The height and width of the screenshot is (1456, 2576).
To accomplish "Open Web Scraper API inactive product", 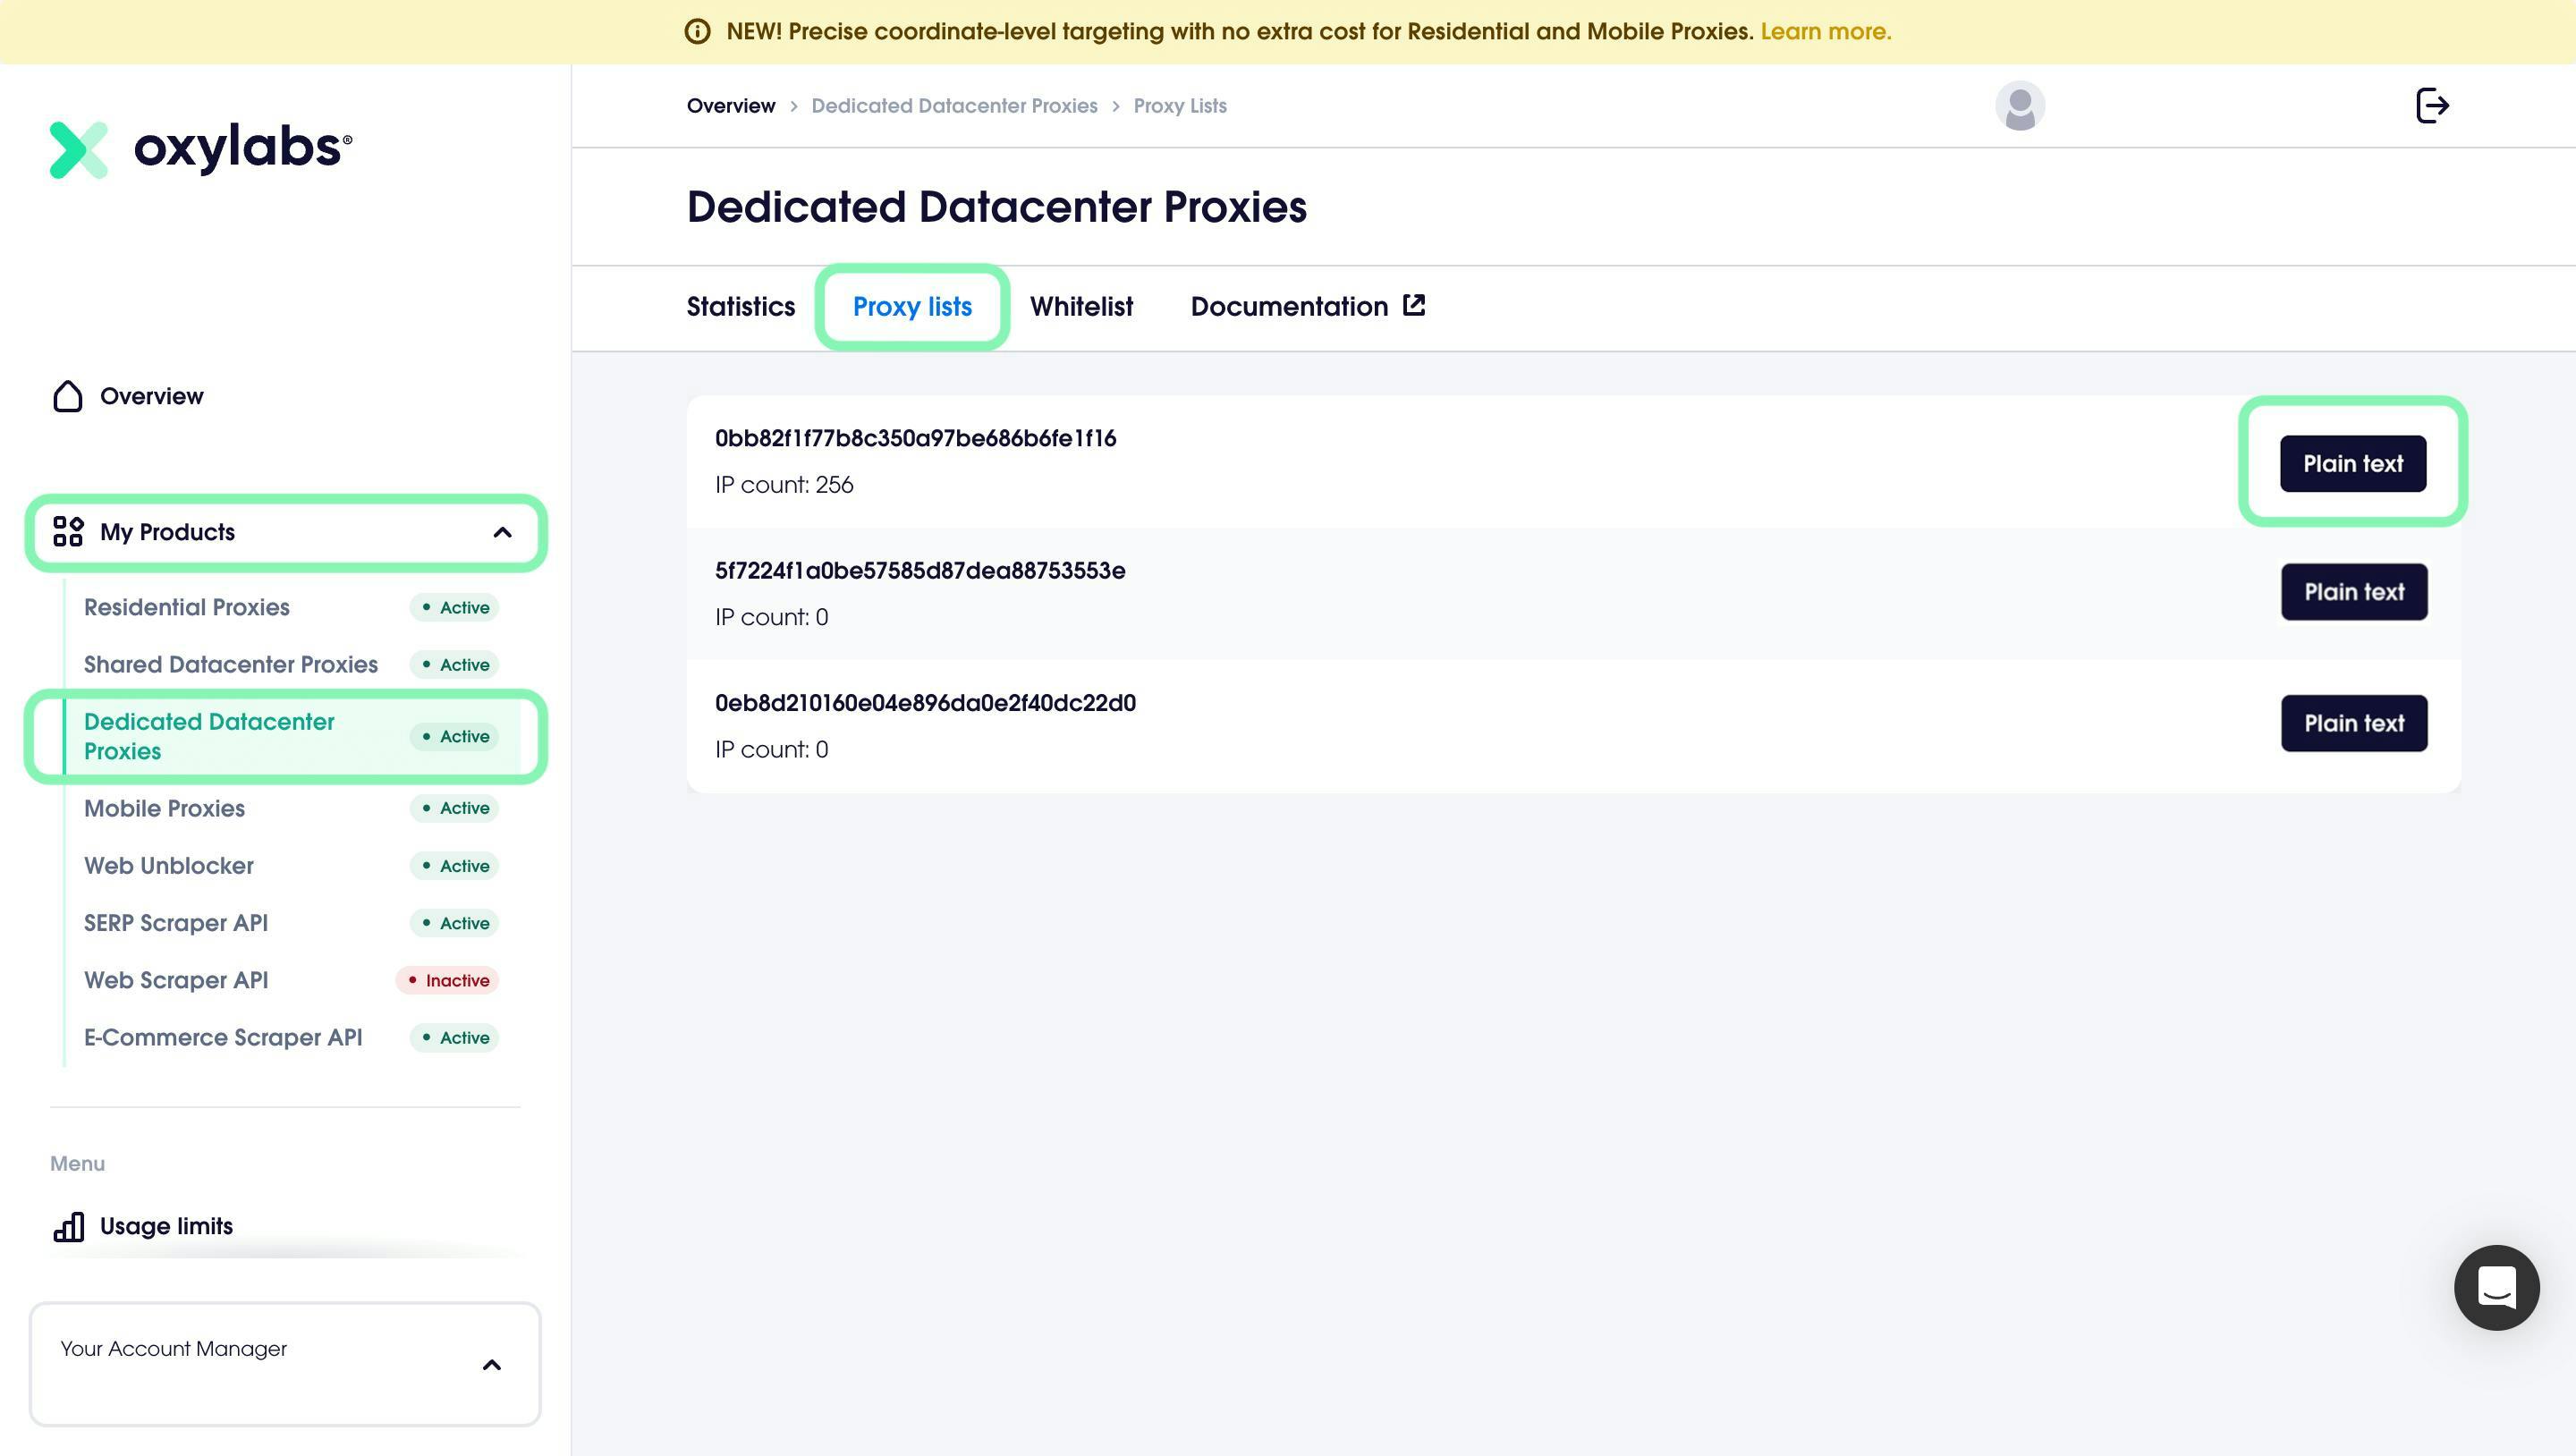I will coord(176,981).
